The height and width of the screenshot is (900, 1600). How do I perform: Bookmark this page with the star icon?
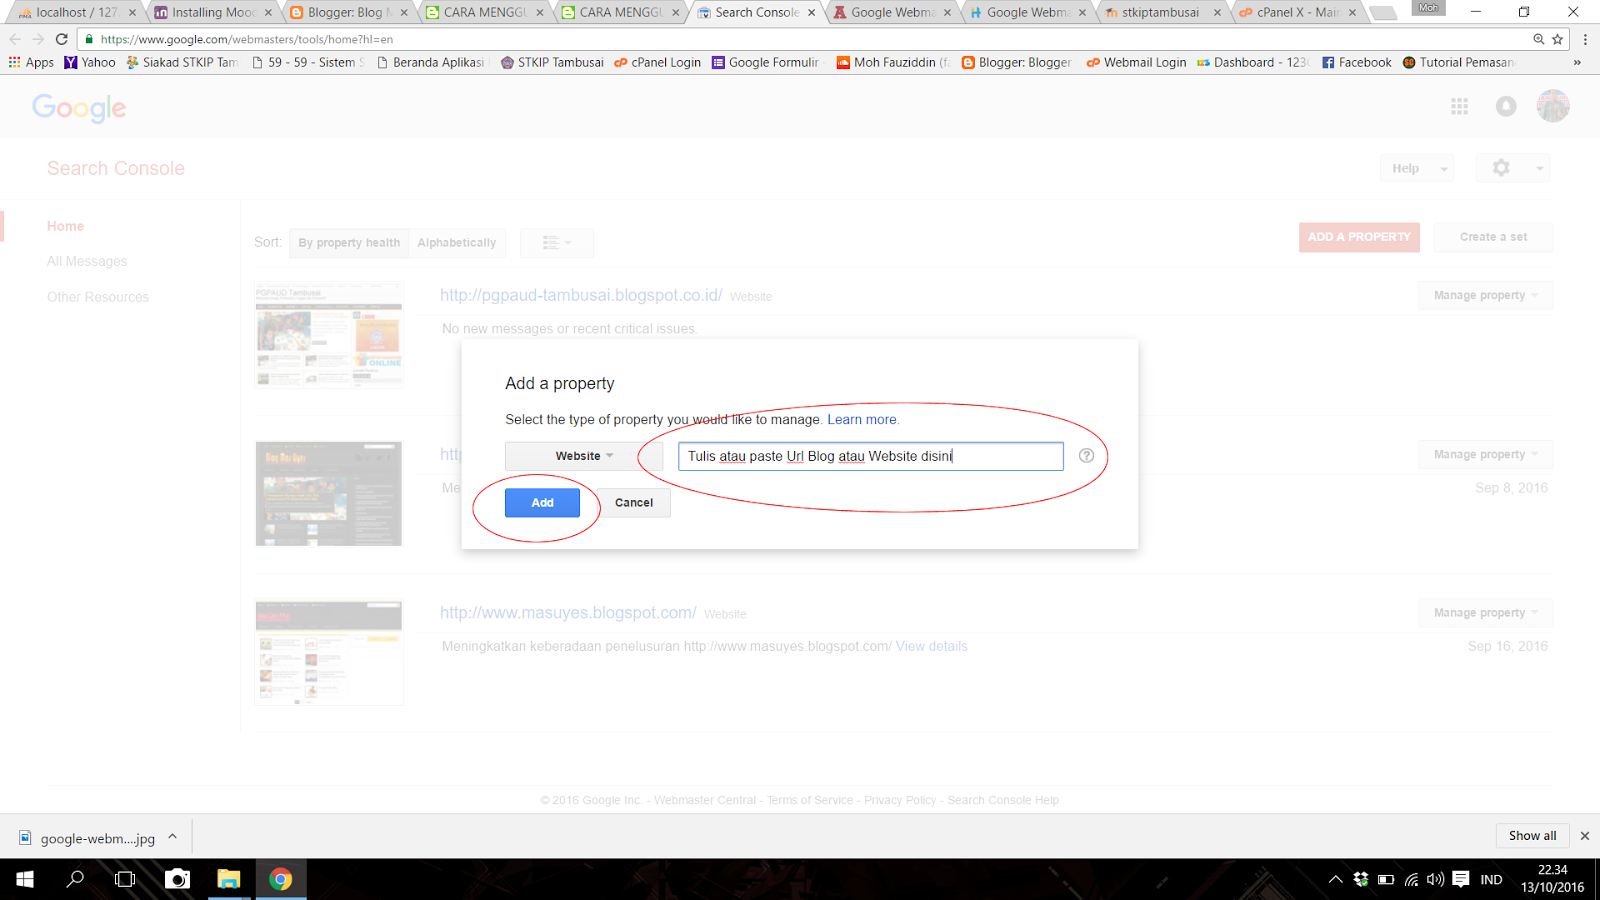click(x=1557, y=39)
